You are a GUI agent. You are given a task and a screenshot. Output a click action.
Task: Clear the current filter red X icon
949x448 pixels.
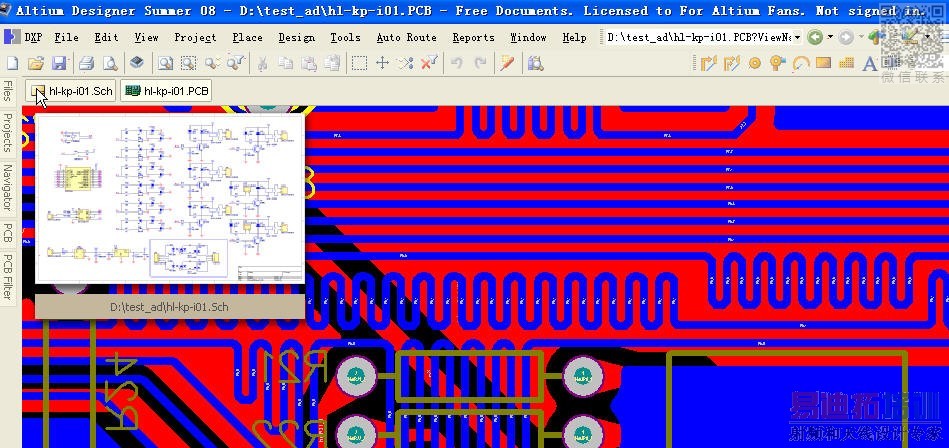click(429, 63)
